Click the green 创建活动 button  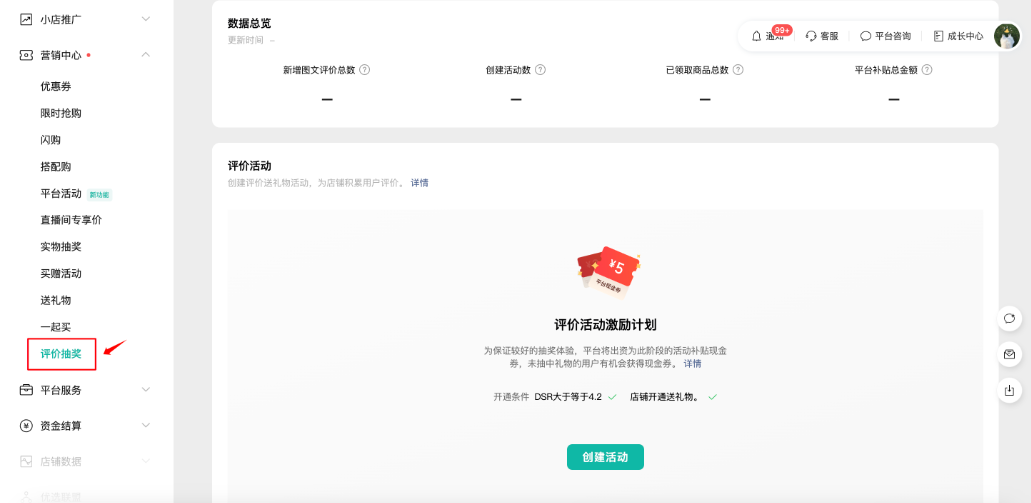tap(605, 457)
